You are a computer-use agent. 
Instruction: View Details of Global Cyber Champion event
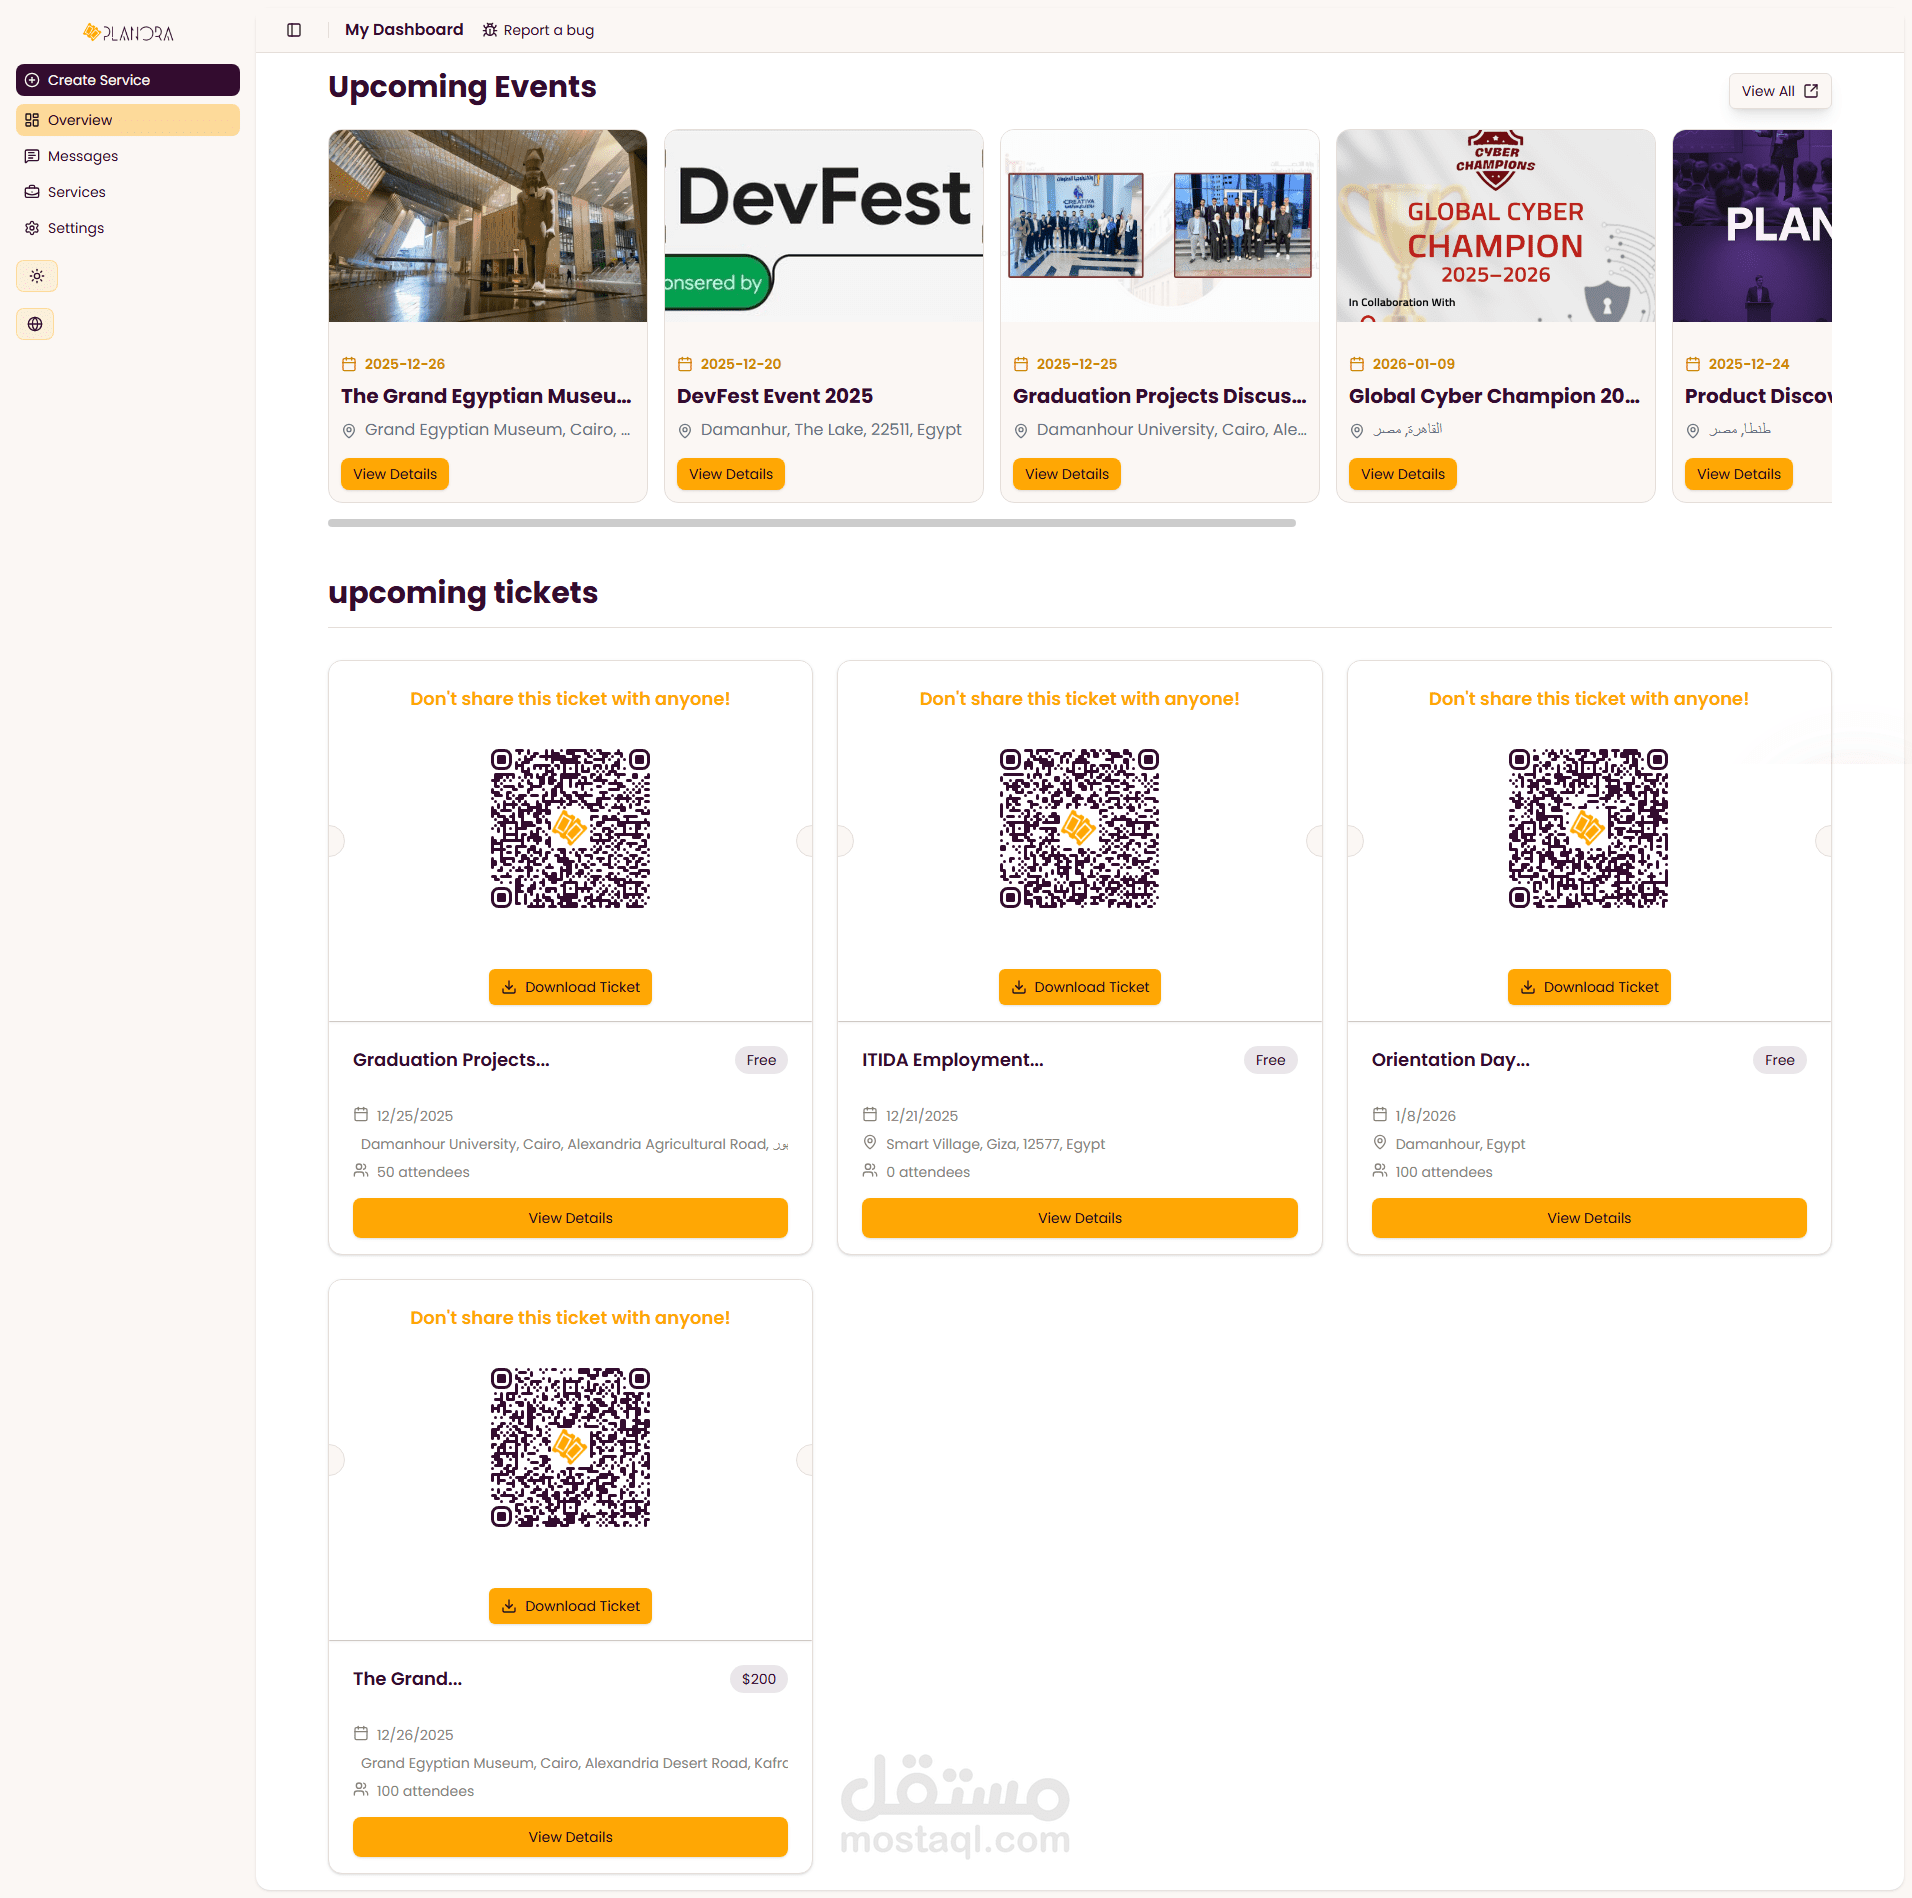[x=1403, y=474]
